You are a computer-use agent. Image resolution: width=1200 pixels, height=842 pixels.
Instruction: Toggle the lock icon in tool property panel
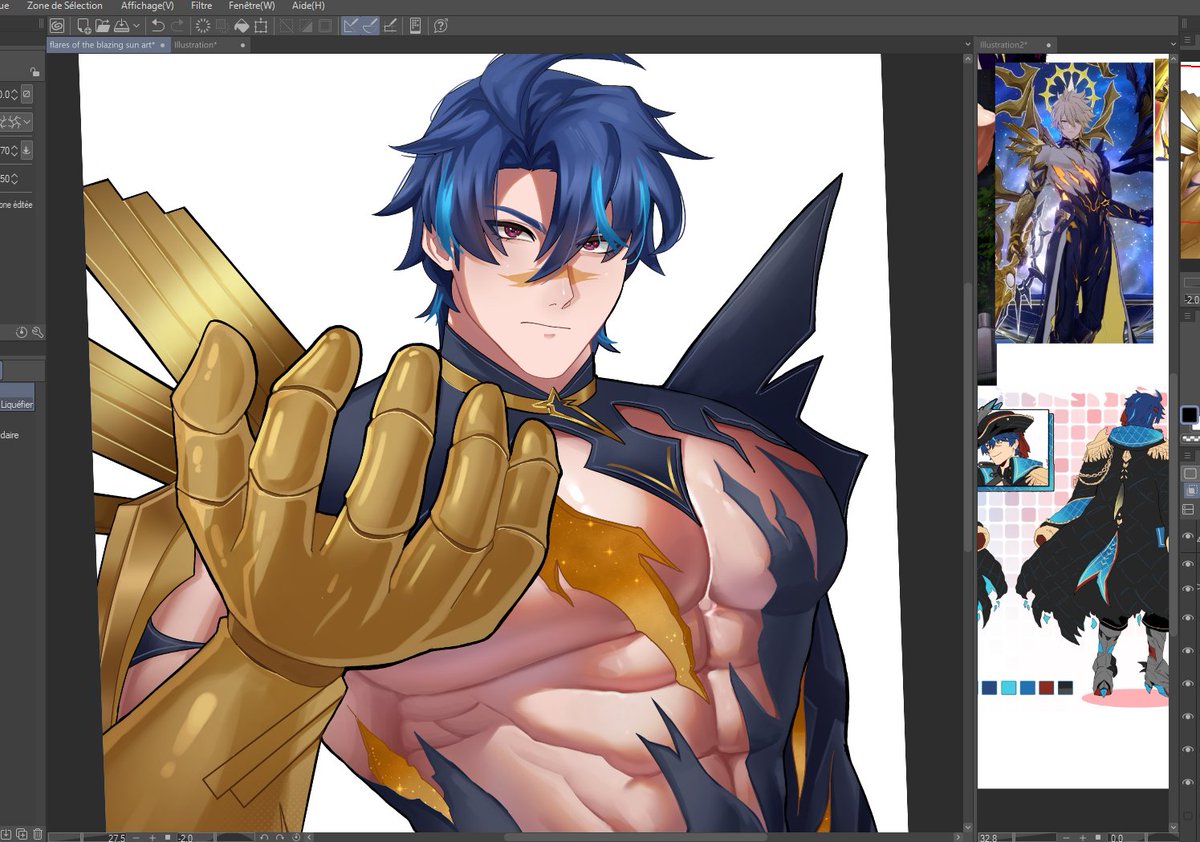(34, 72)
